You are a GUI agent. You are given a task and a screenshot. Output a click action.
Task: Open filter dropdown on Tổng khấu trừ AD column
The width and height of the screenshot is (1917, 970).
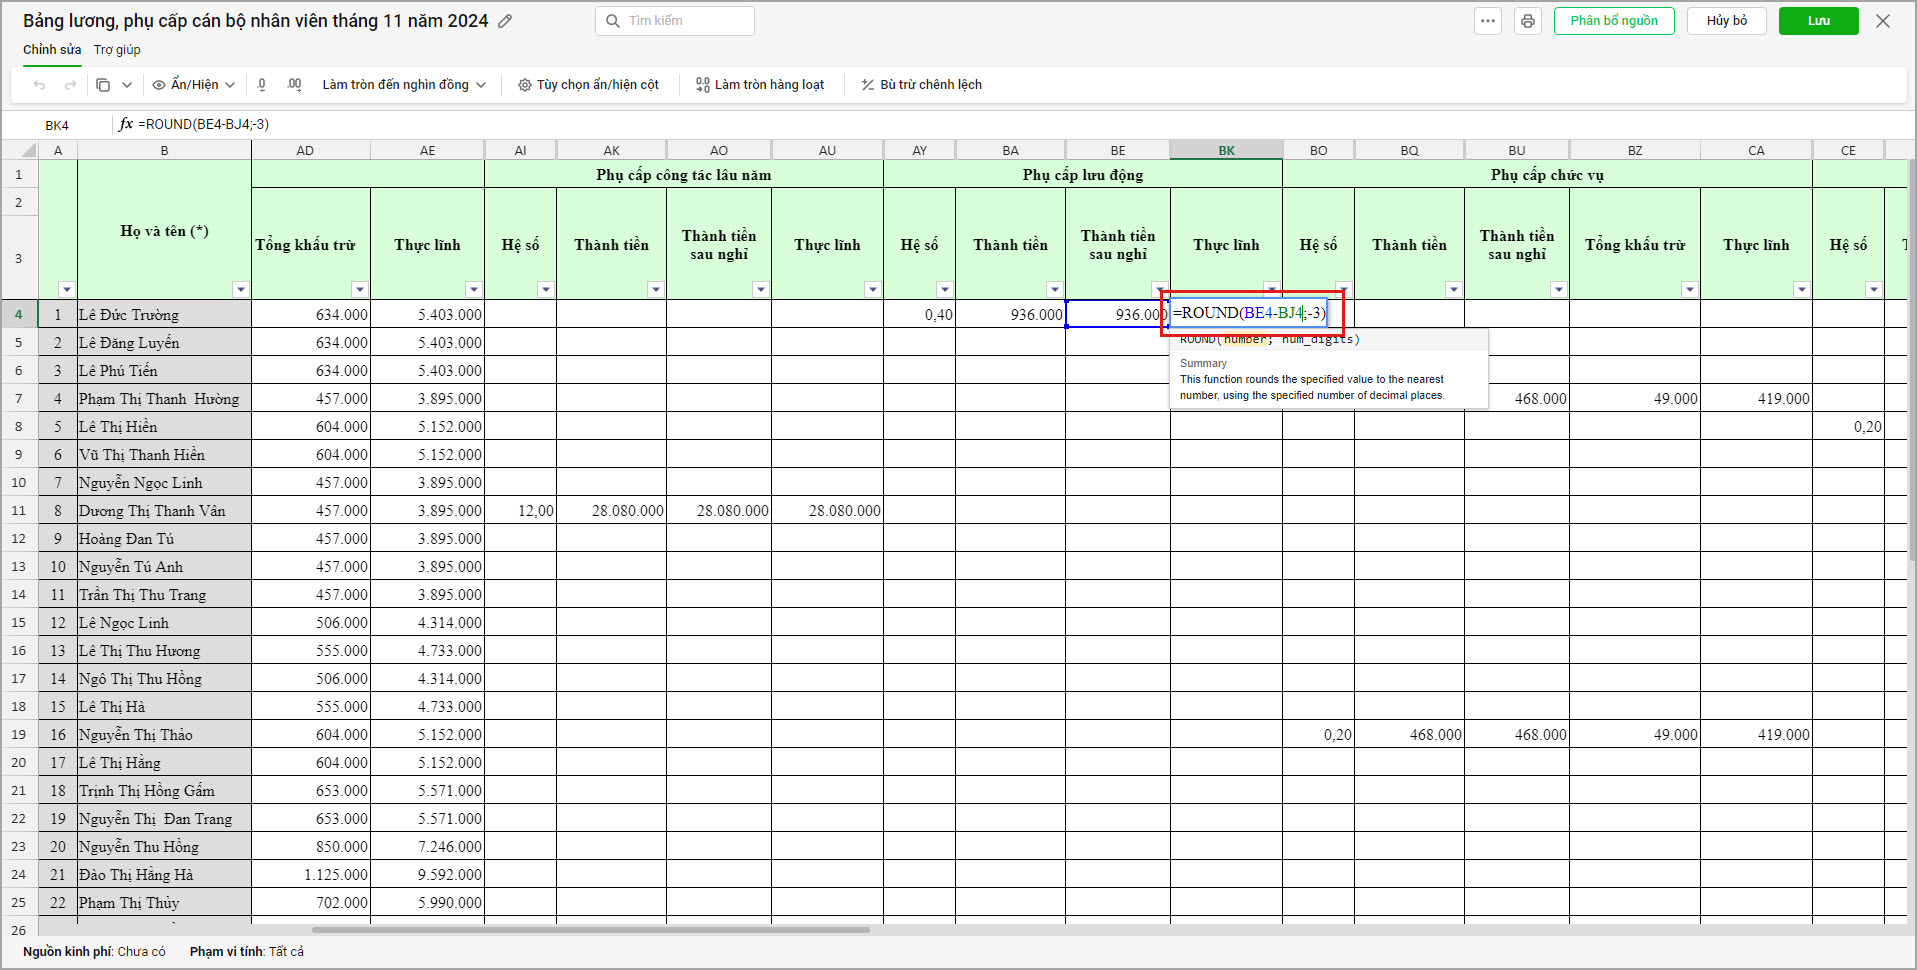[x=359, y=290]
